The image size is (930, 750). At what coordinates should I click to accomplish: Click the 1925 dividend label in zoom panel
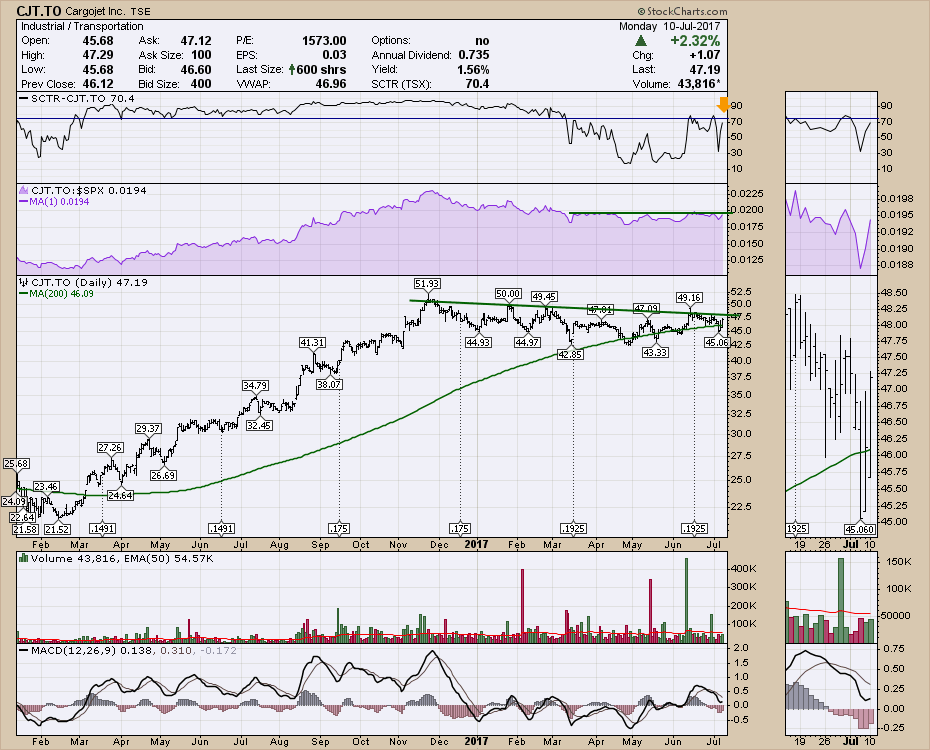pyautogui.click(x=797, y=528)
